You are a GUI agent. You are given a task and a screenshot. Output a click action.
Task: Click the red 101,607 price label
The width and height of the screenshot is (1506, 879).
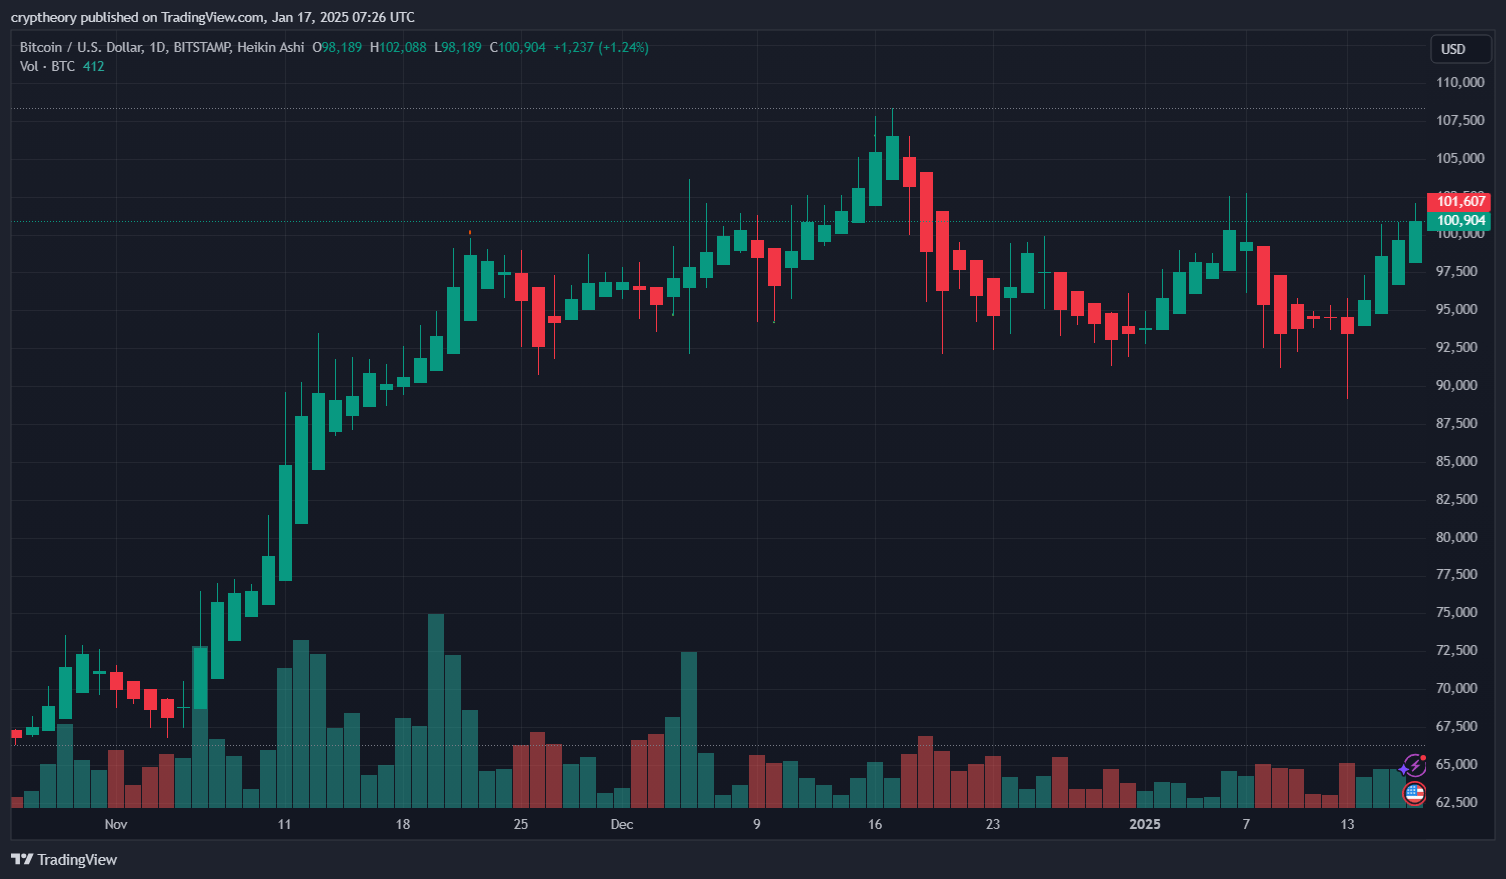1460,201
